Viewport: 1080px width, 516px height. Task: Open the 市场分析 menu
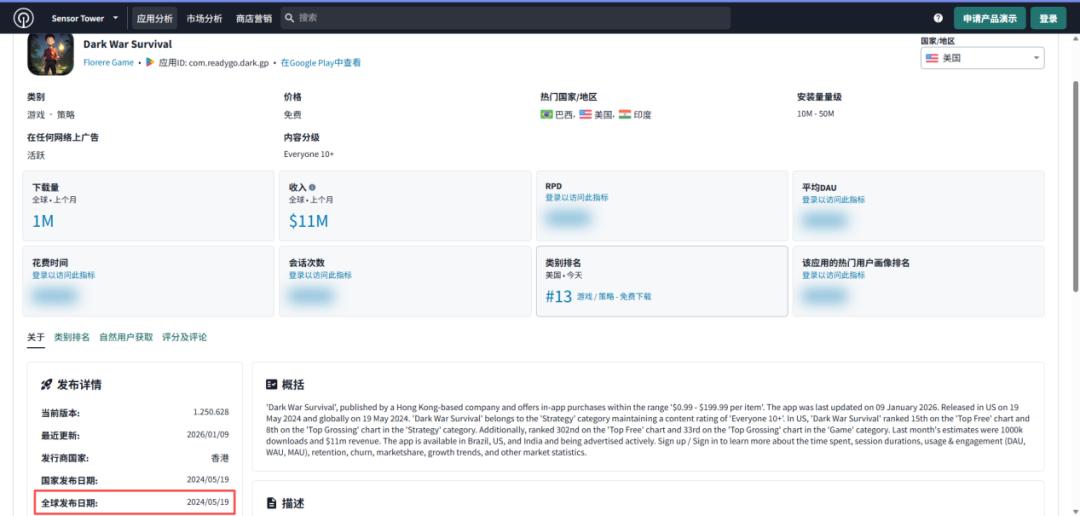click(204, 18)
